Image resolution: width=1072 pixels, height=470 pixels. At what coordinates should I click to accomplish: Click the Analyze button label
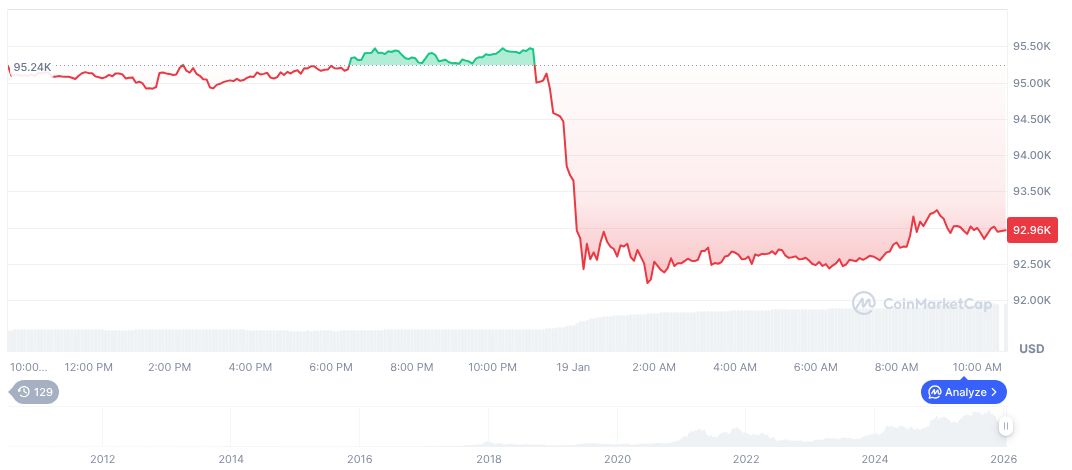(966, 392)
